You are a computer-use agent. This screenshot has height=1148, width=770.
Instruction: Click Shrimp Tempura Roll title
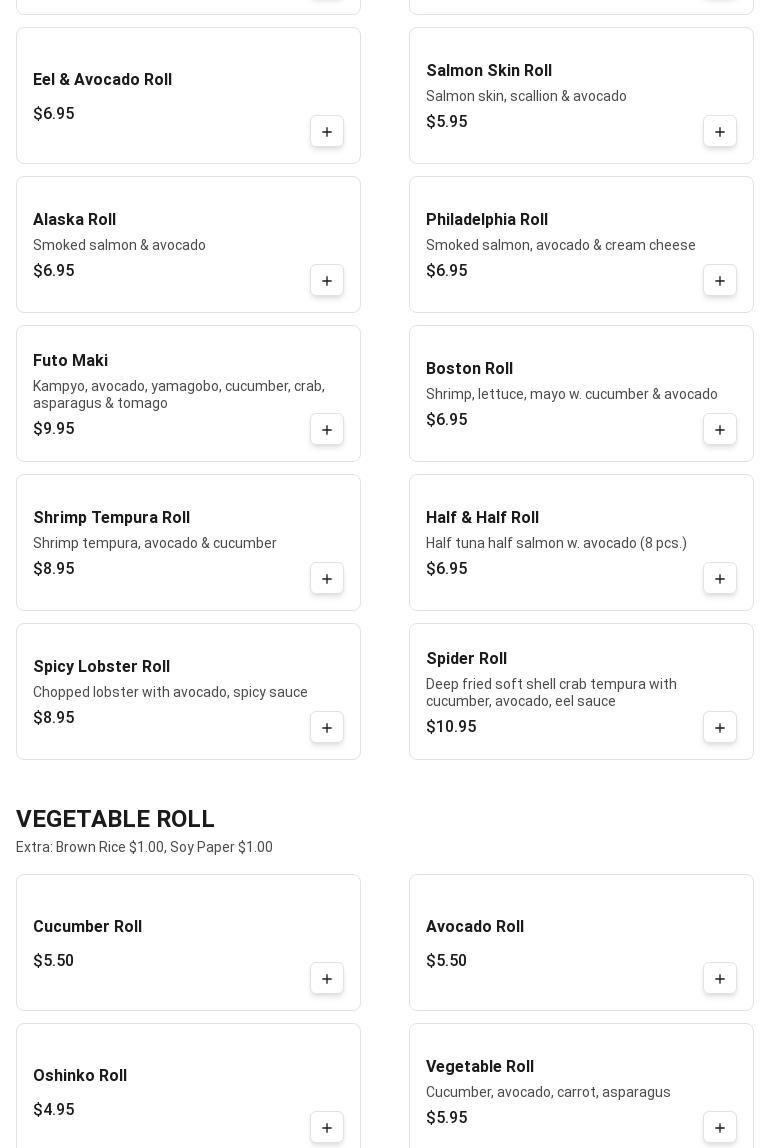(x=111, y=518)
